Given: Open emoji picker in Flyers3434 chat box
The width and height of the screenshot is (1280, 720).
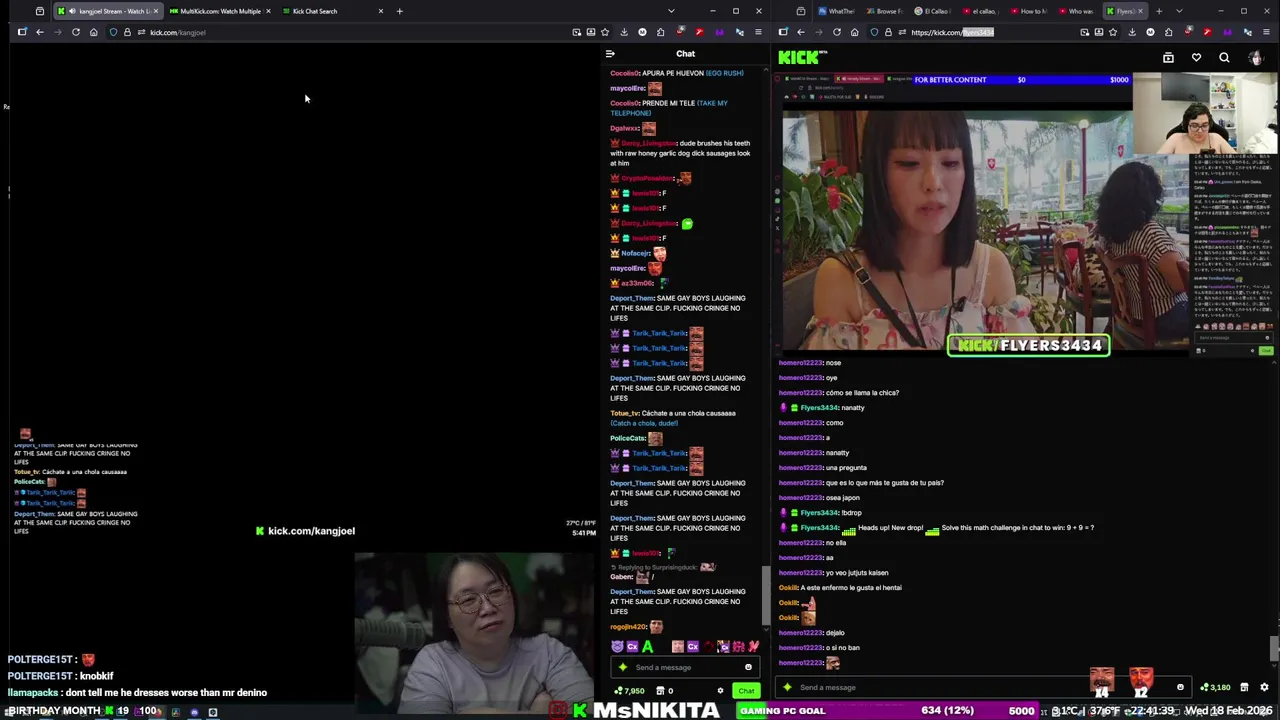Looking at the screenshot, I should coord(1180,687).
